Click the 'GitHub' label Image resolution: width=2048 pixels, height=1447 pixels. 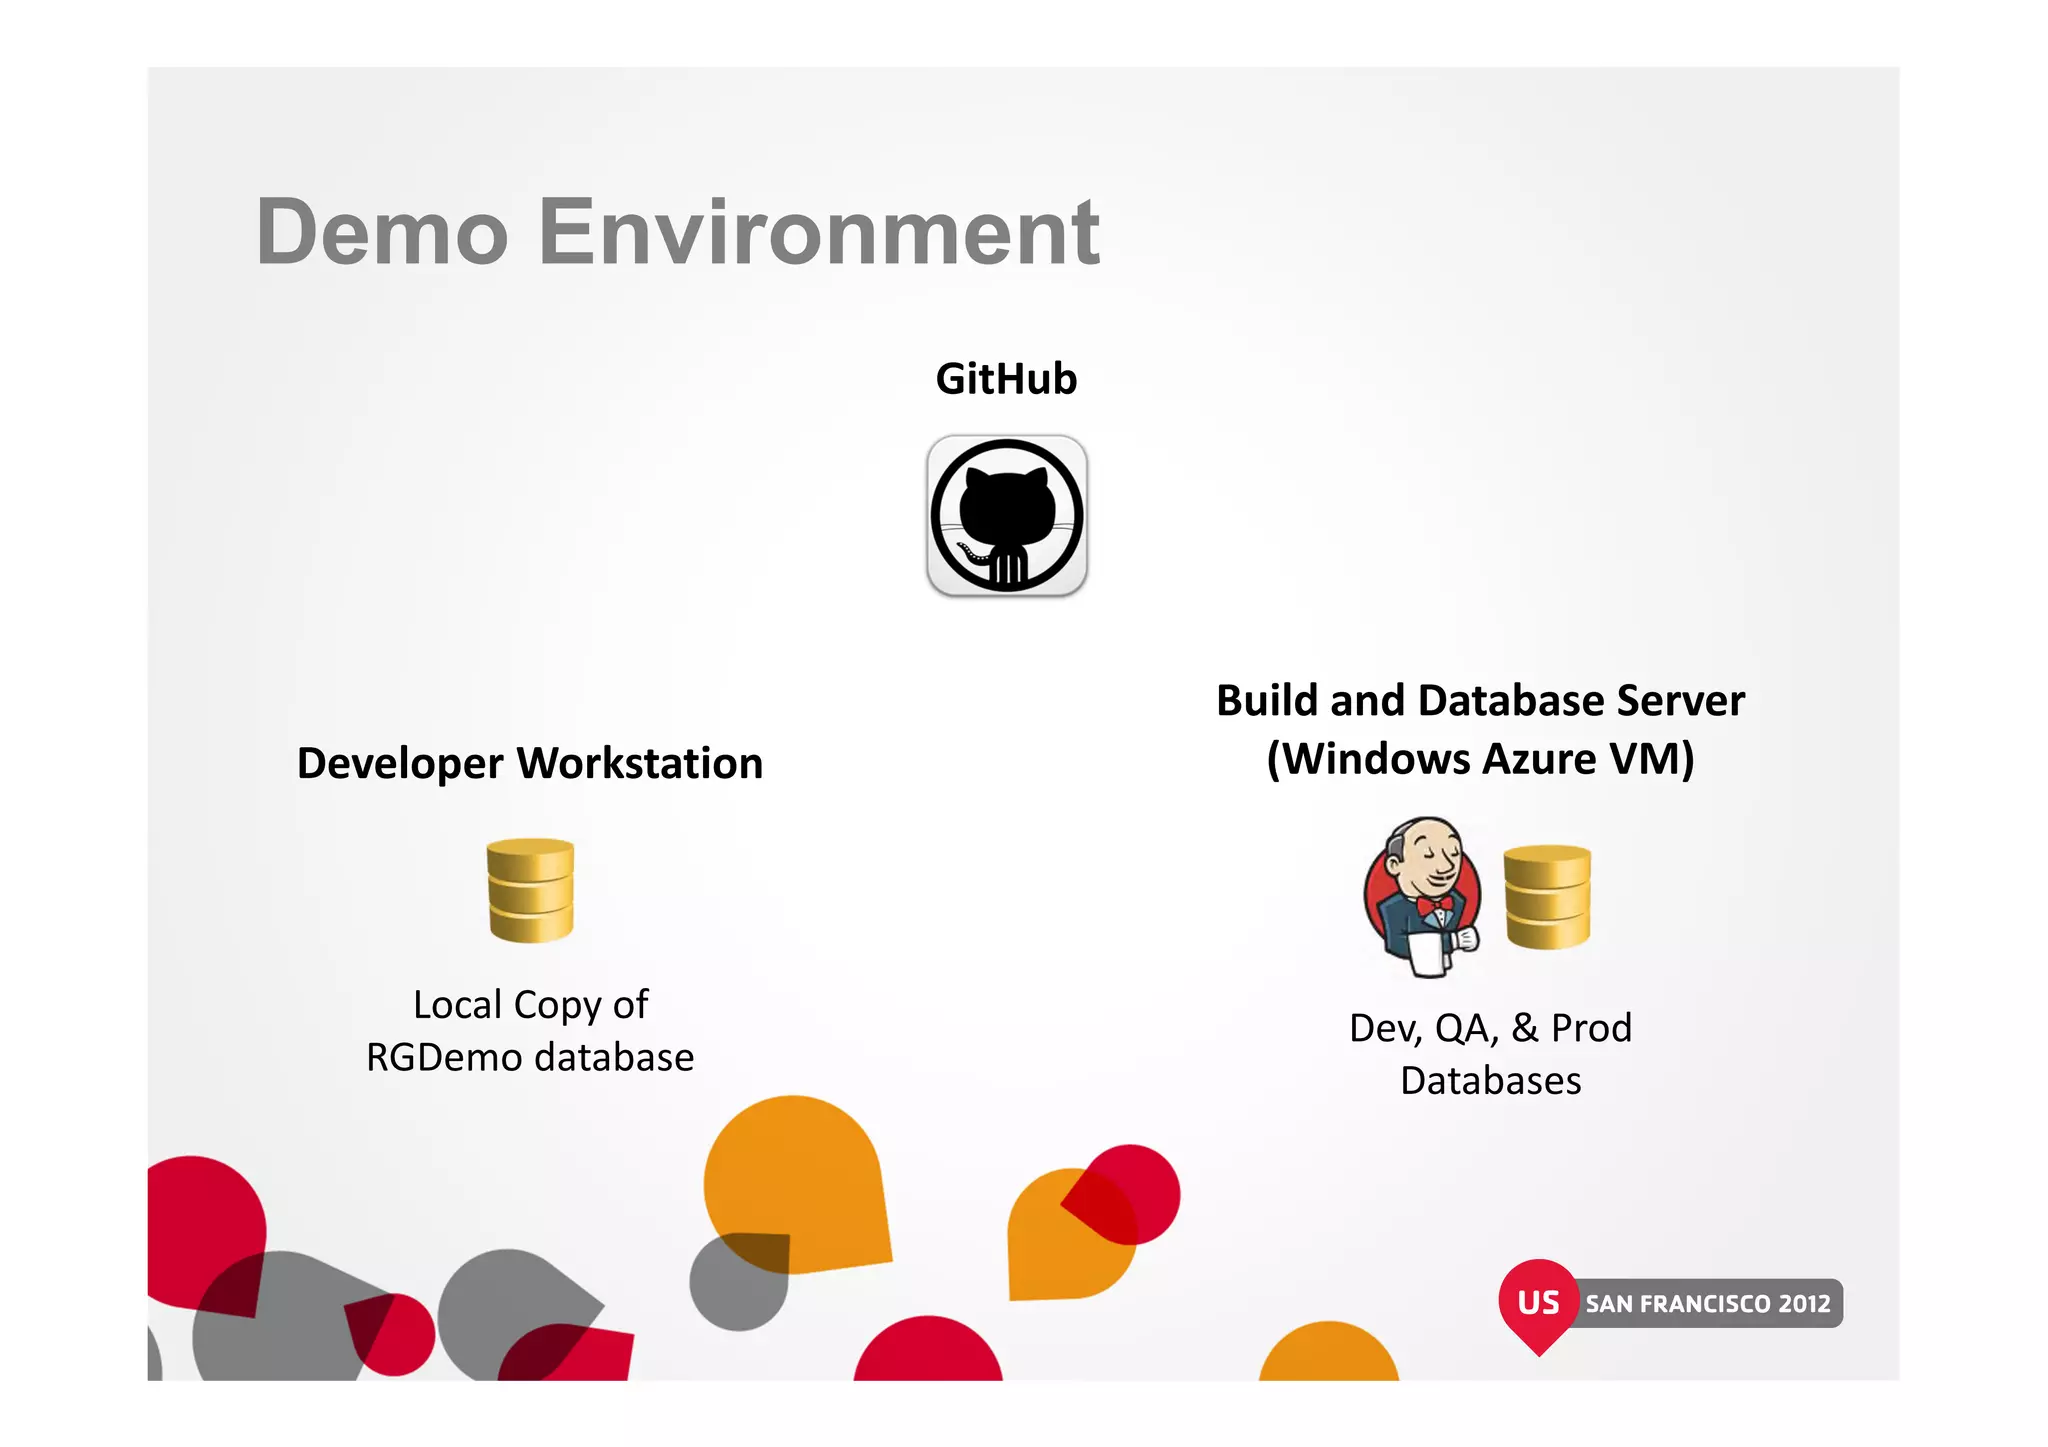tap(1006, 379)
